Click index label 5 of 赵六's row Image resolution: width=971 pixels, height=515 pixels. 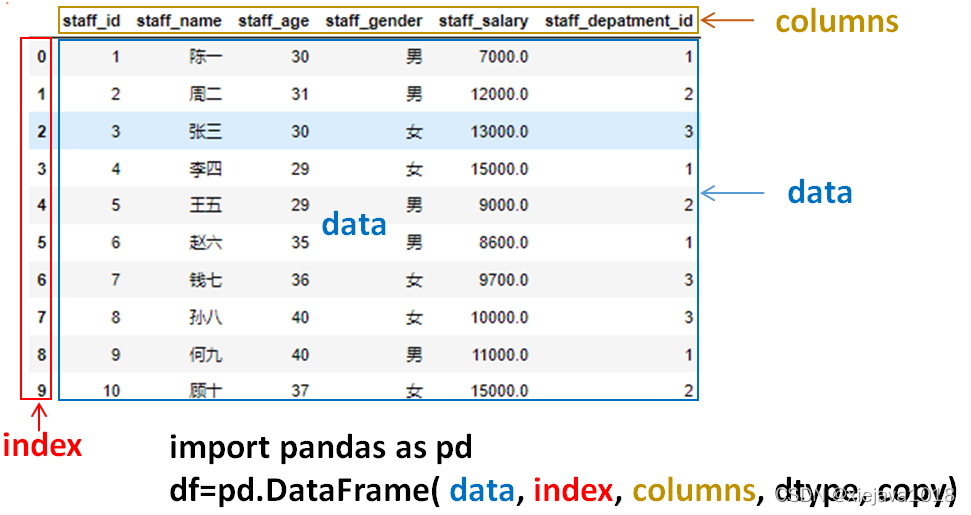click(41, 242)
